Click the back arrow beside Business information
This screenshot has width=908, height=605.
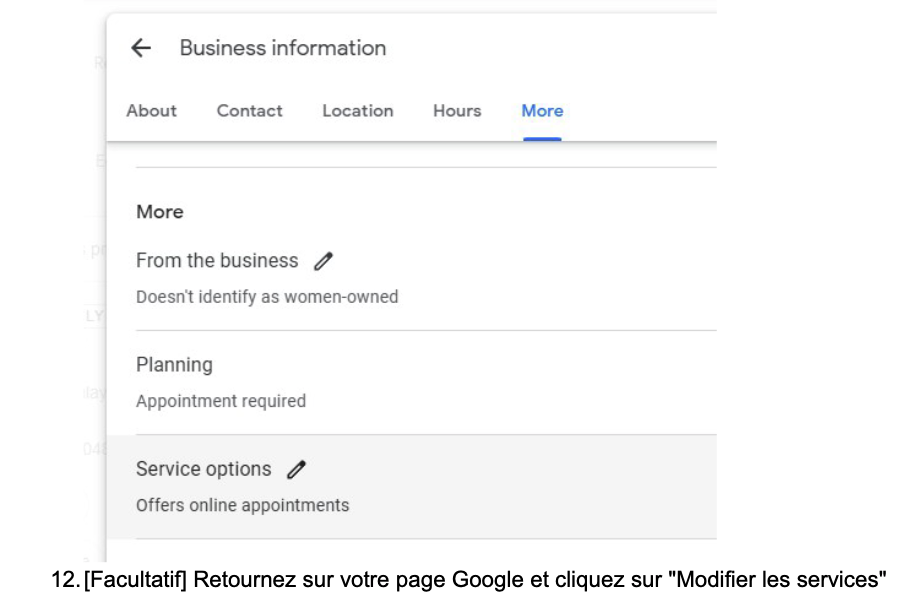click(x=141, y=48)
